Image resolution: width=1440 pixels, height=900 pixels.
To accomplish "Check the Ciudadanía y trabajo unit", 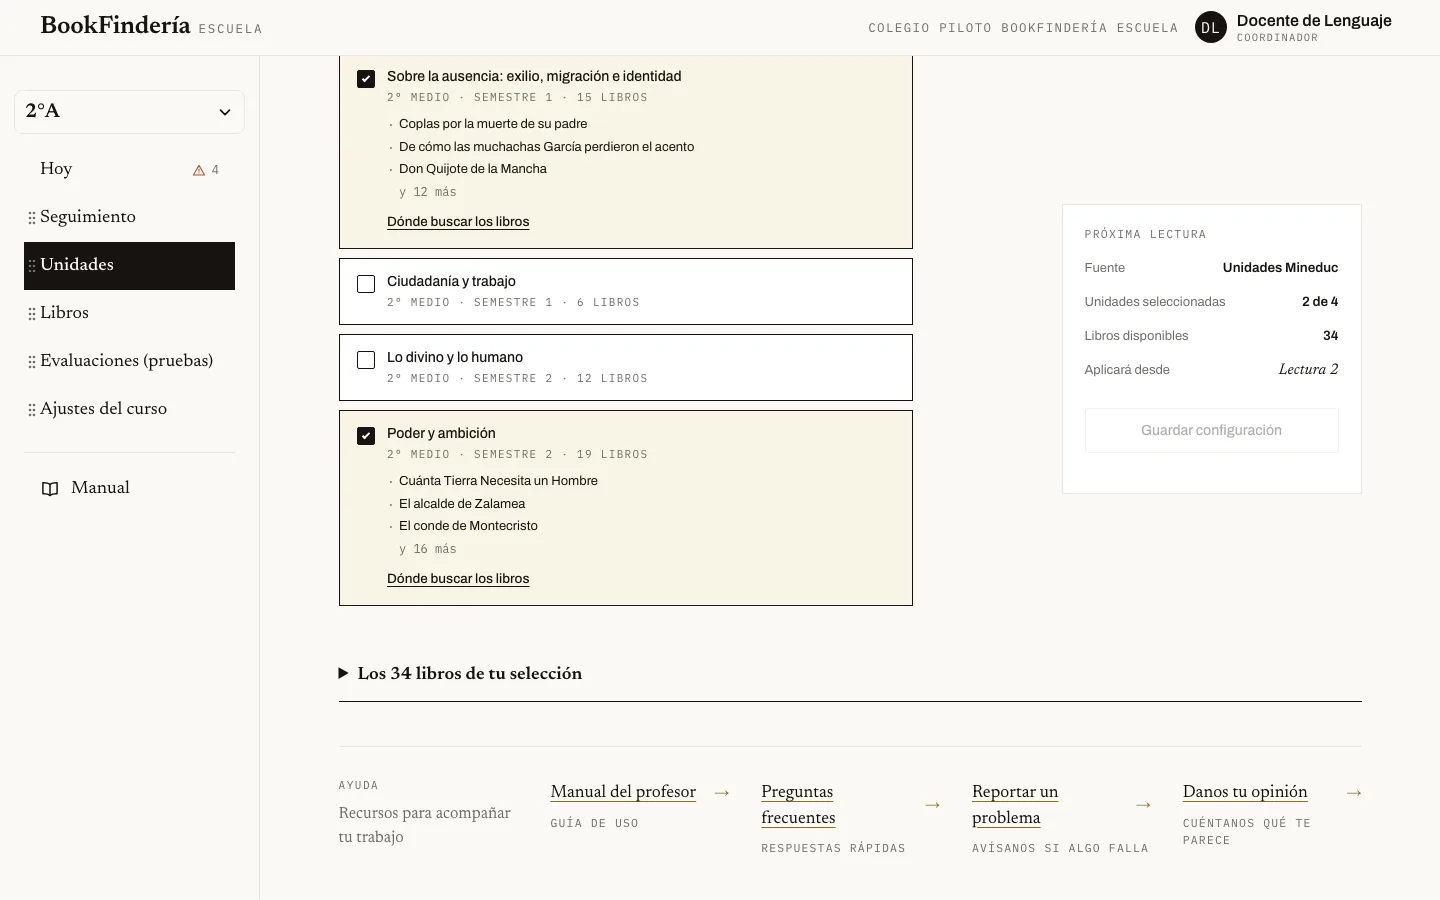I will coord(366,284).
